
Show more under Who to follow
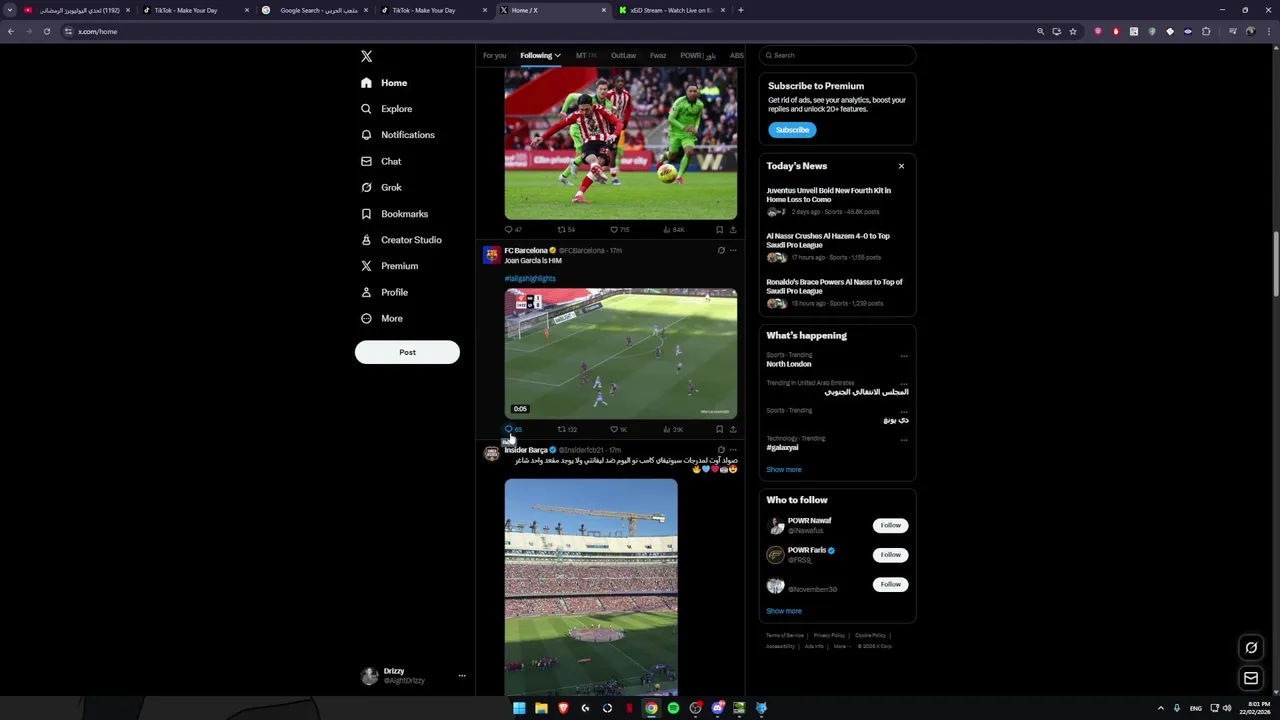pyautogui.click(x=784, y=611)
